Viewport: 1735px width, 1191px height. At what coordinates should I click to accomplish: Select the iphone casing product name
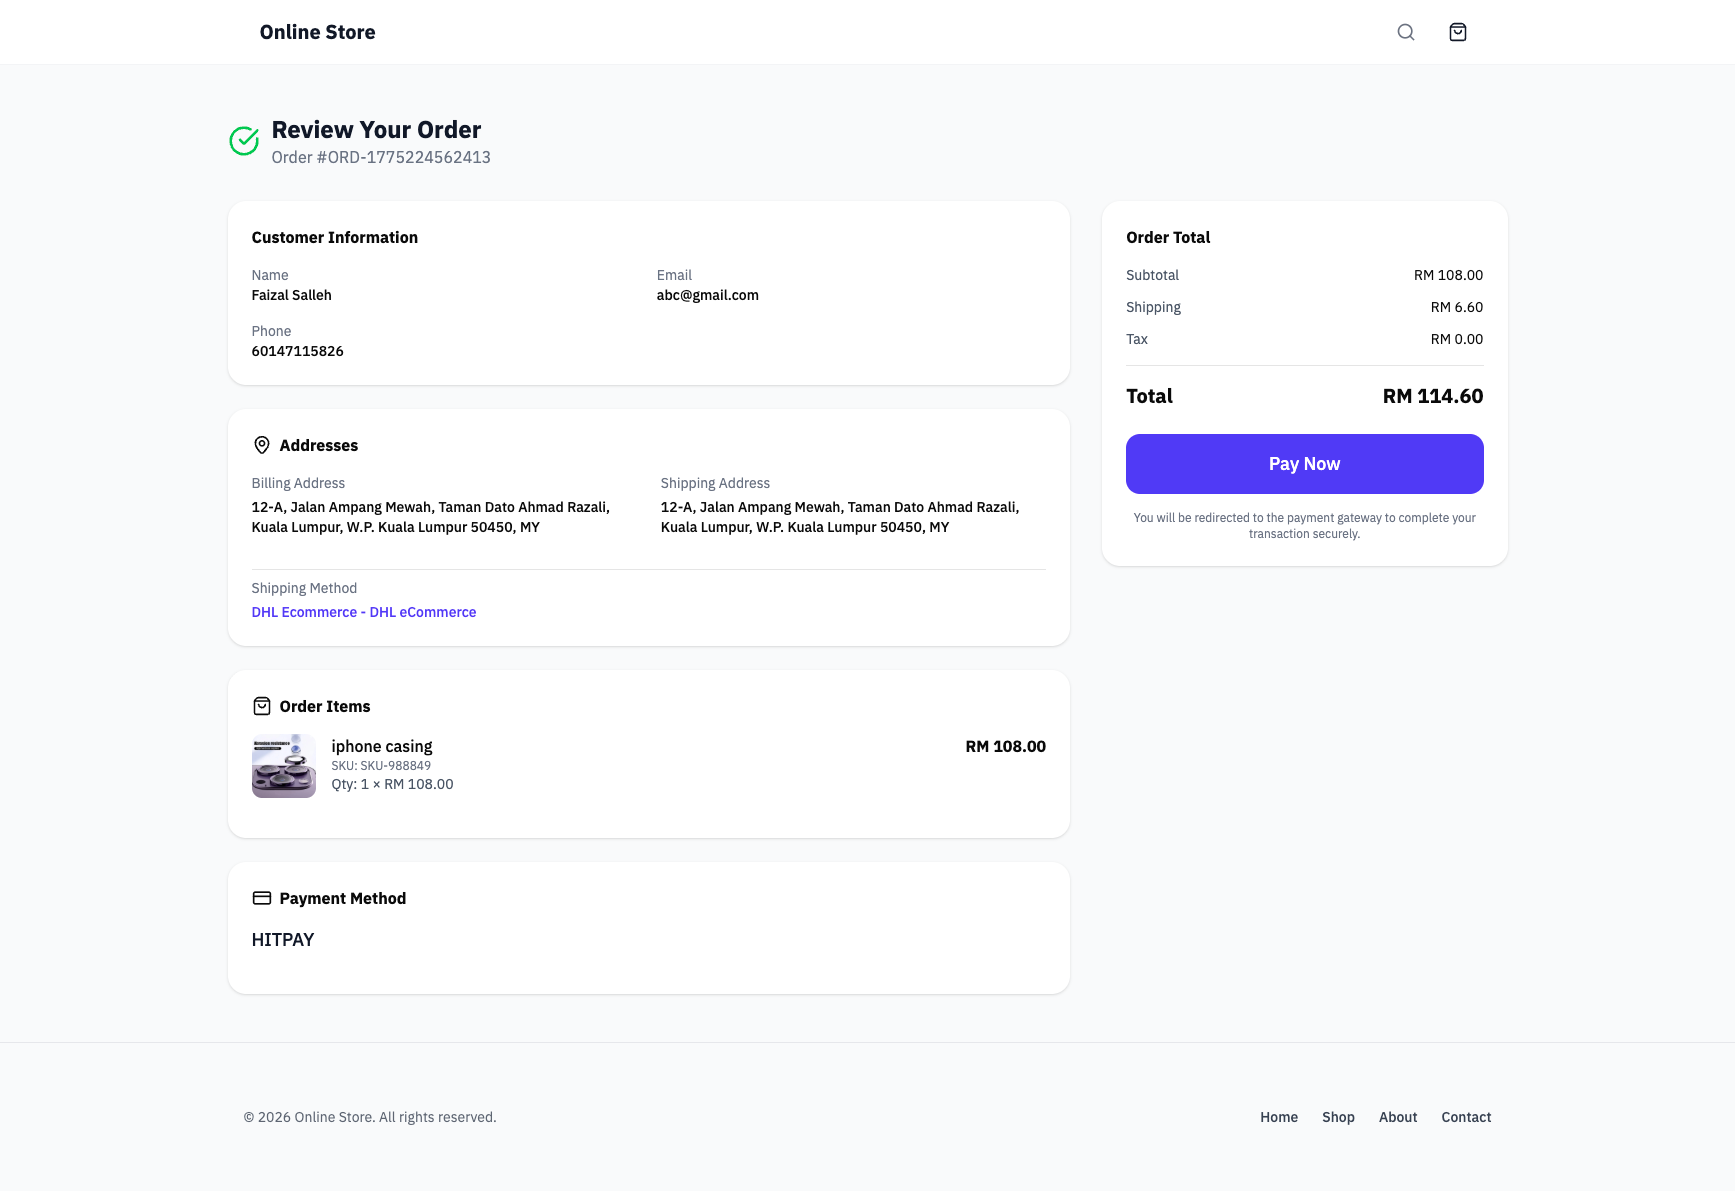coord(382,746)
